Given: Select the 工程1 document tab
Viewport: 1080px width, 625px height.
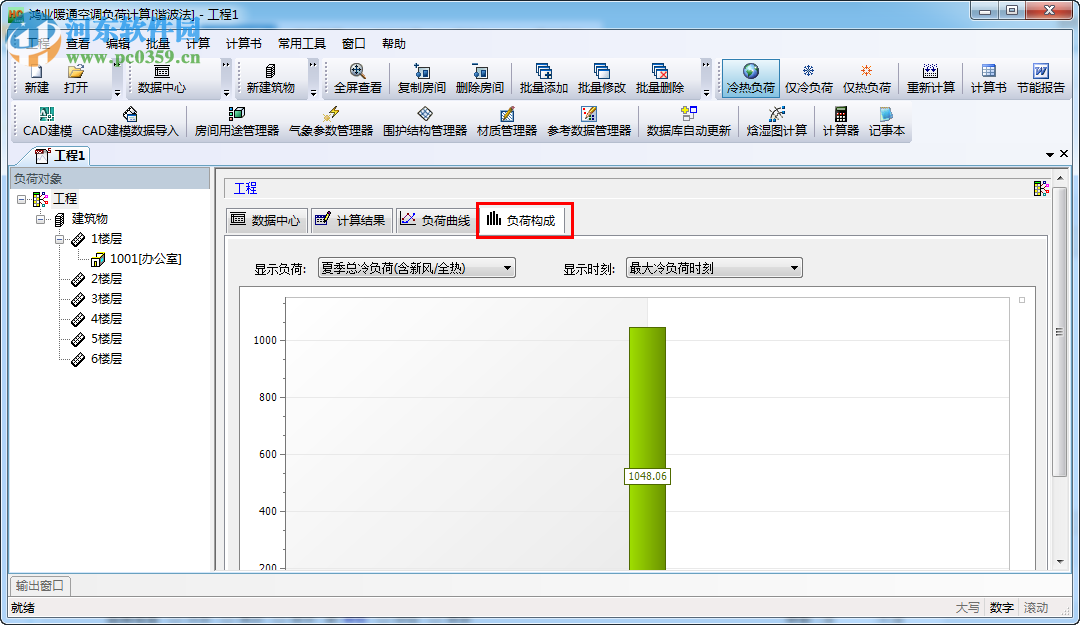Looking at the screenshot, I should pyautogui.click(x=60, y=156).
